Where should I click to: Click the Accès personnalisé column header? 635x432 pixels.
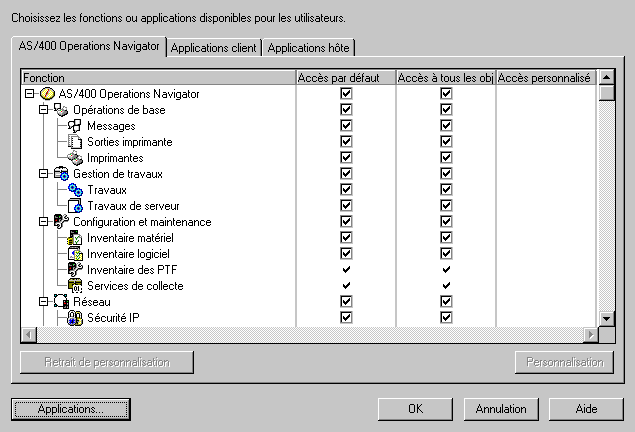[546, 78]
